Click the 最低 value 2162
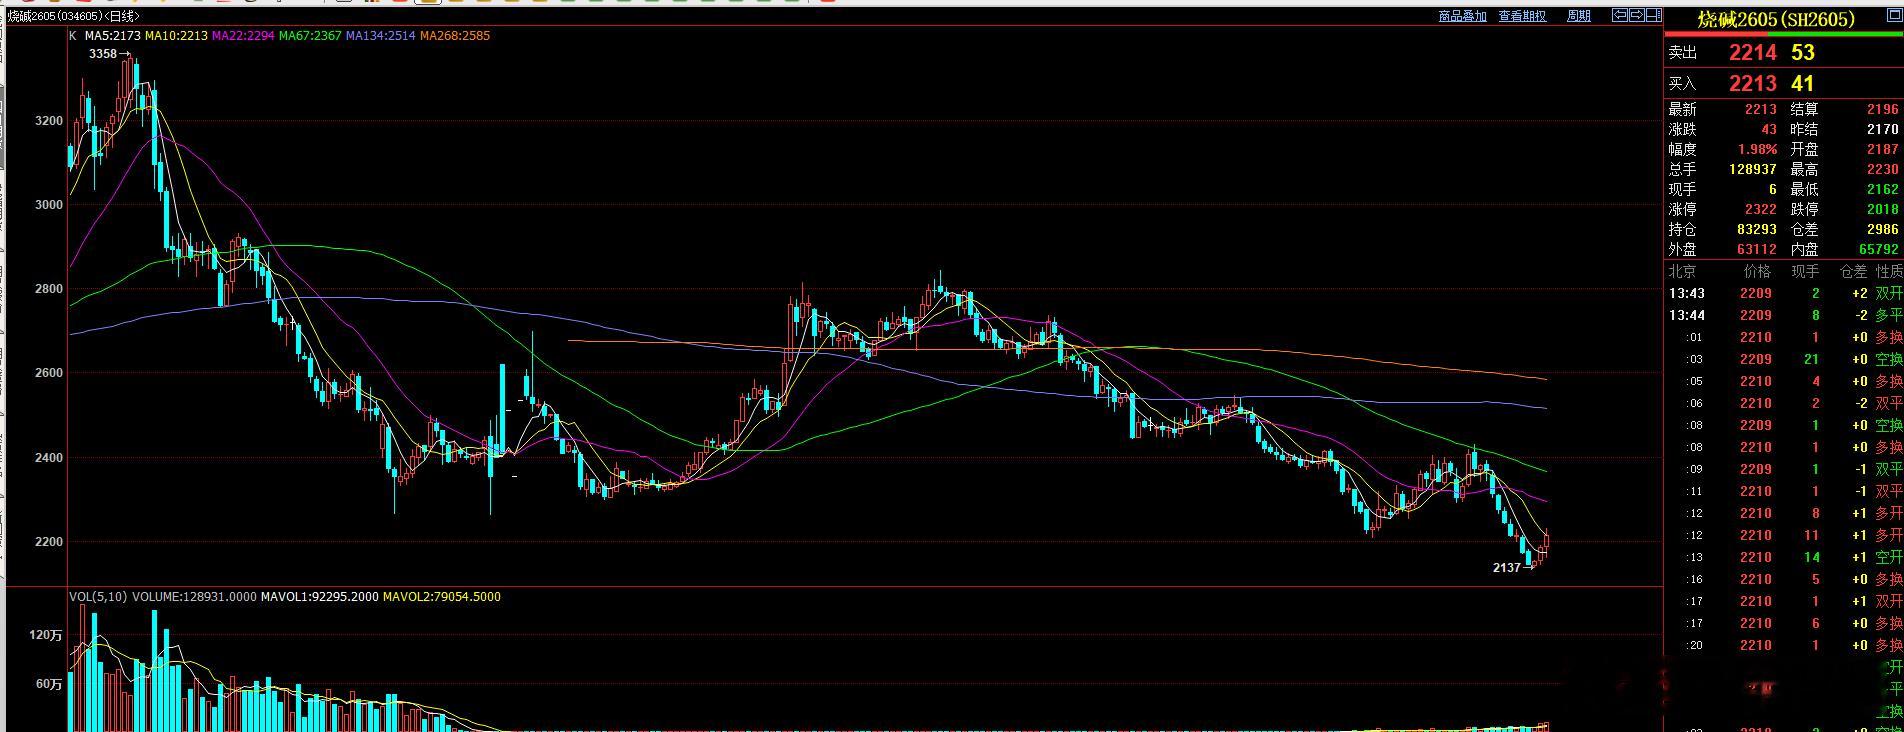This screenshot has height=732, width=1904. tap(1883, 189)
